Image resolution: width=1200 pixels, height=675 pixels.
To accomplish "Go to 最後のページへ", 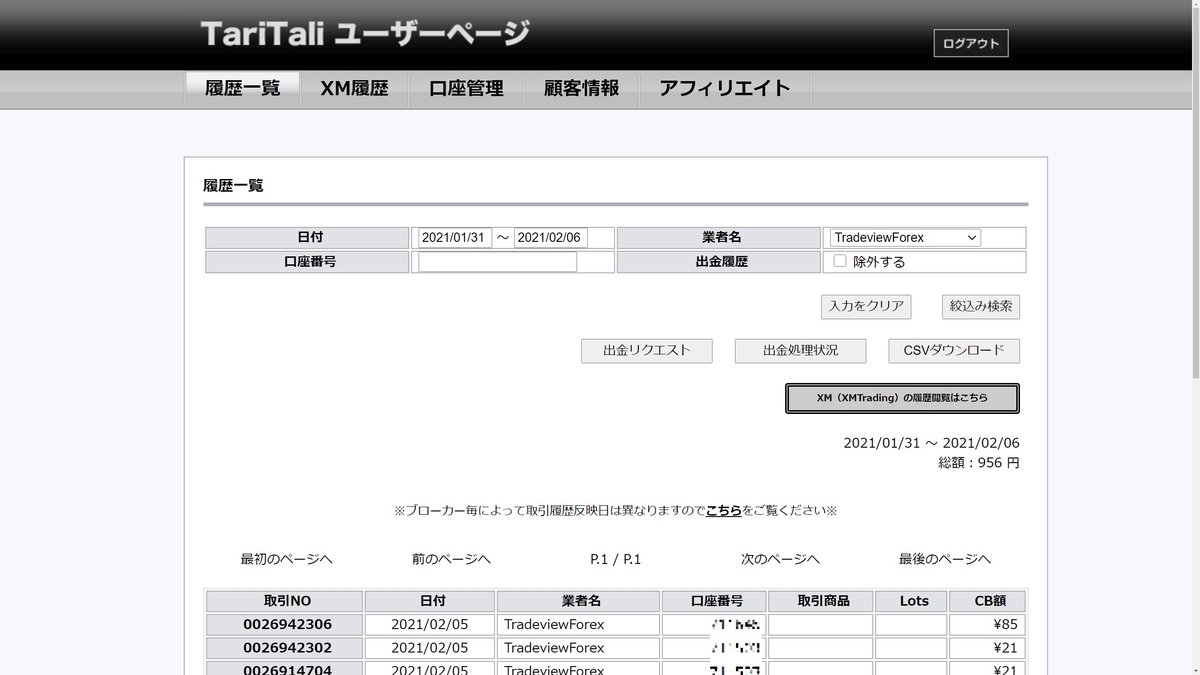I will click(945, 559).
